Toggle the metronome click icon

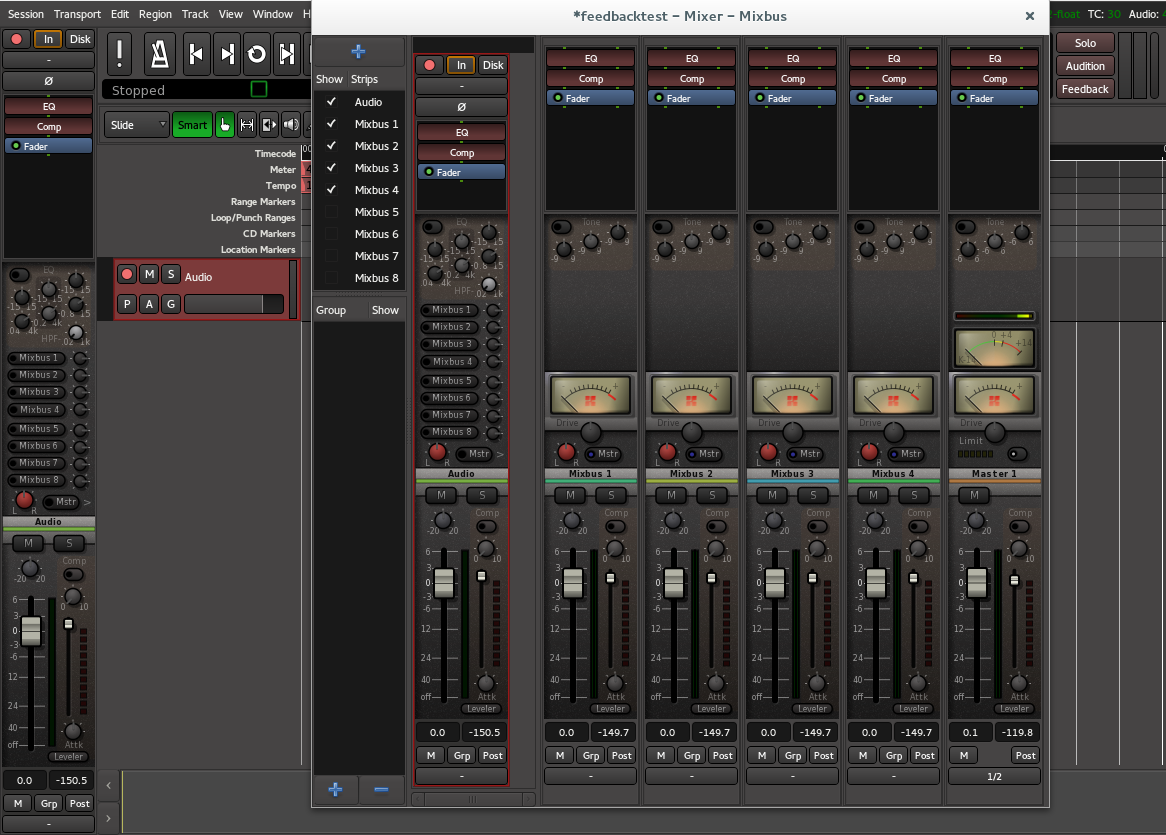pos(158,54)
